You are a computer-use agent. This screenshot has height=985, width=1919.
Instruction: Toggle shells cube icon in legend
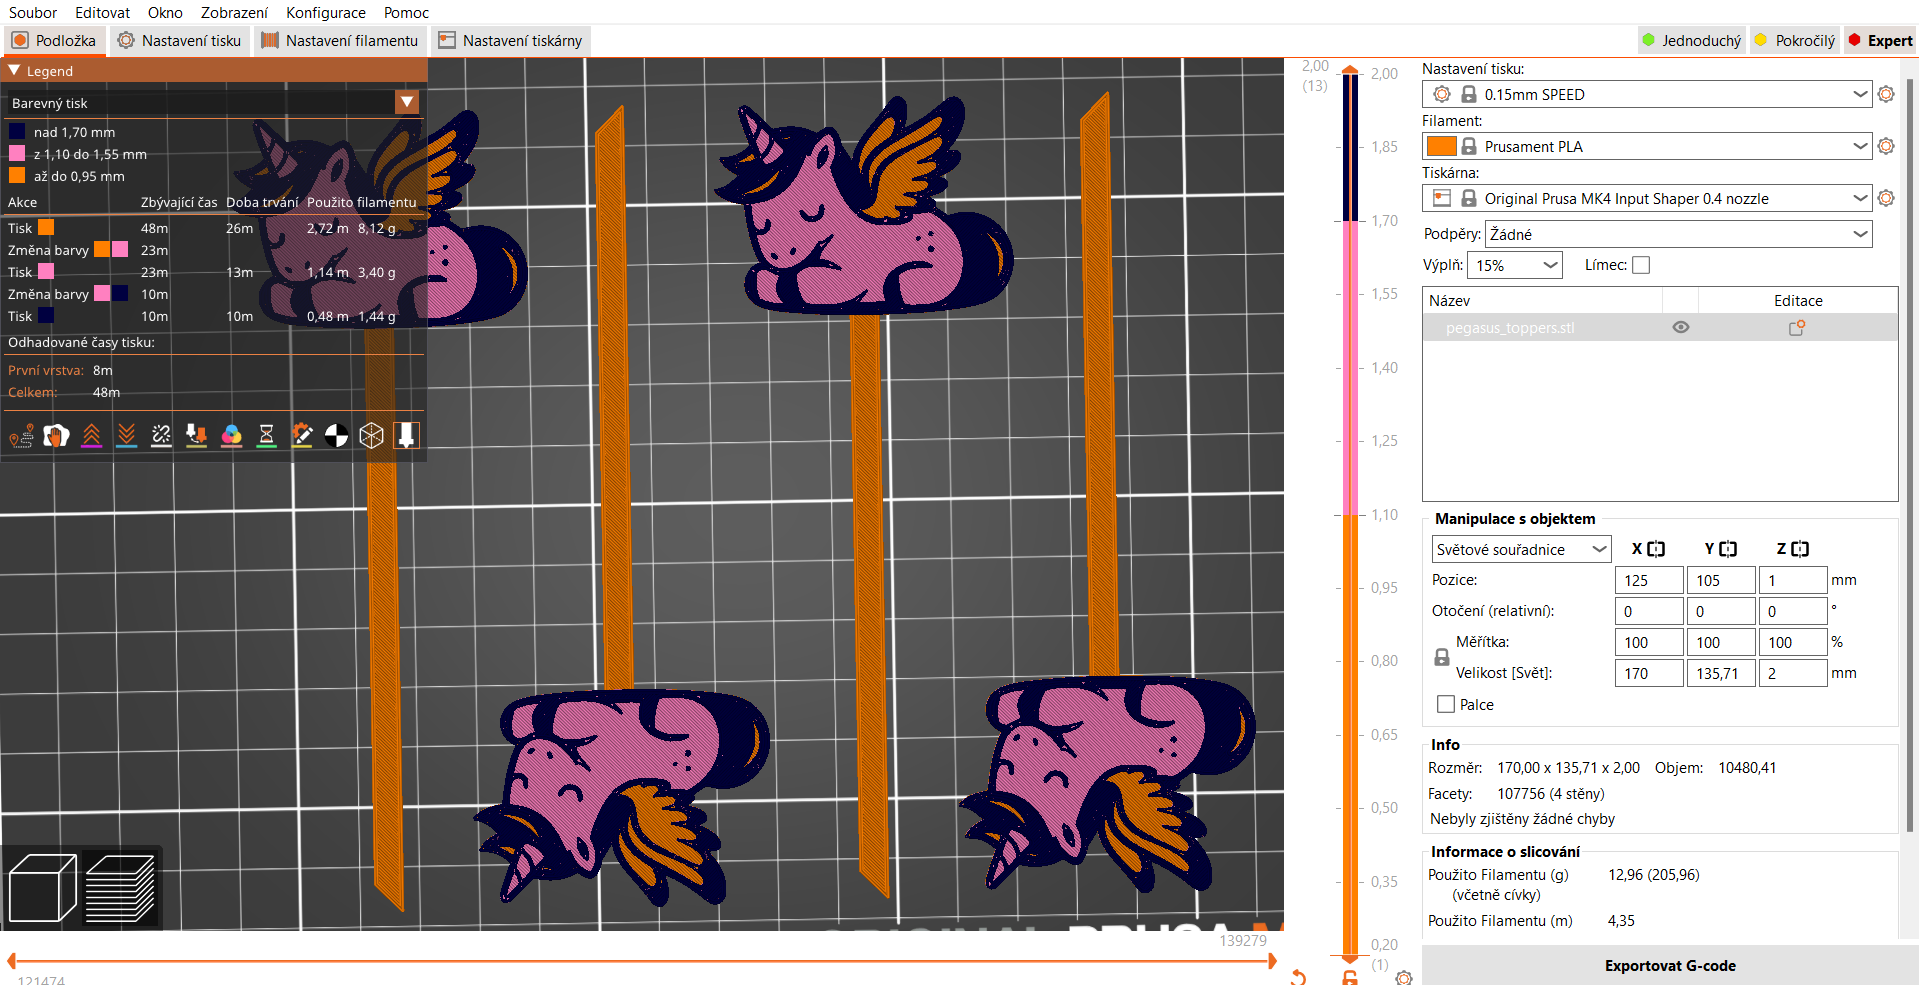pos(371,436)
